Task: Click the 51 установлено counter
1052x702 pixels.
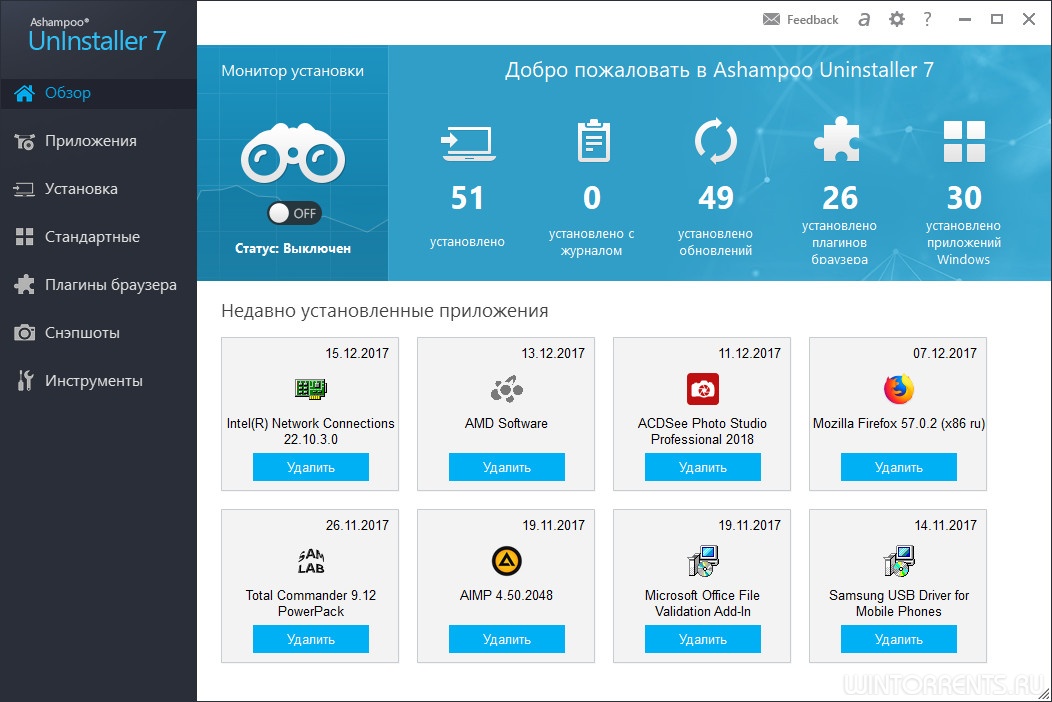Action: 467,215
